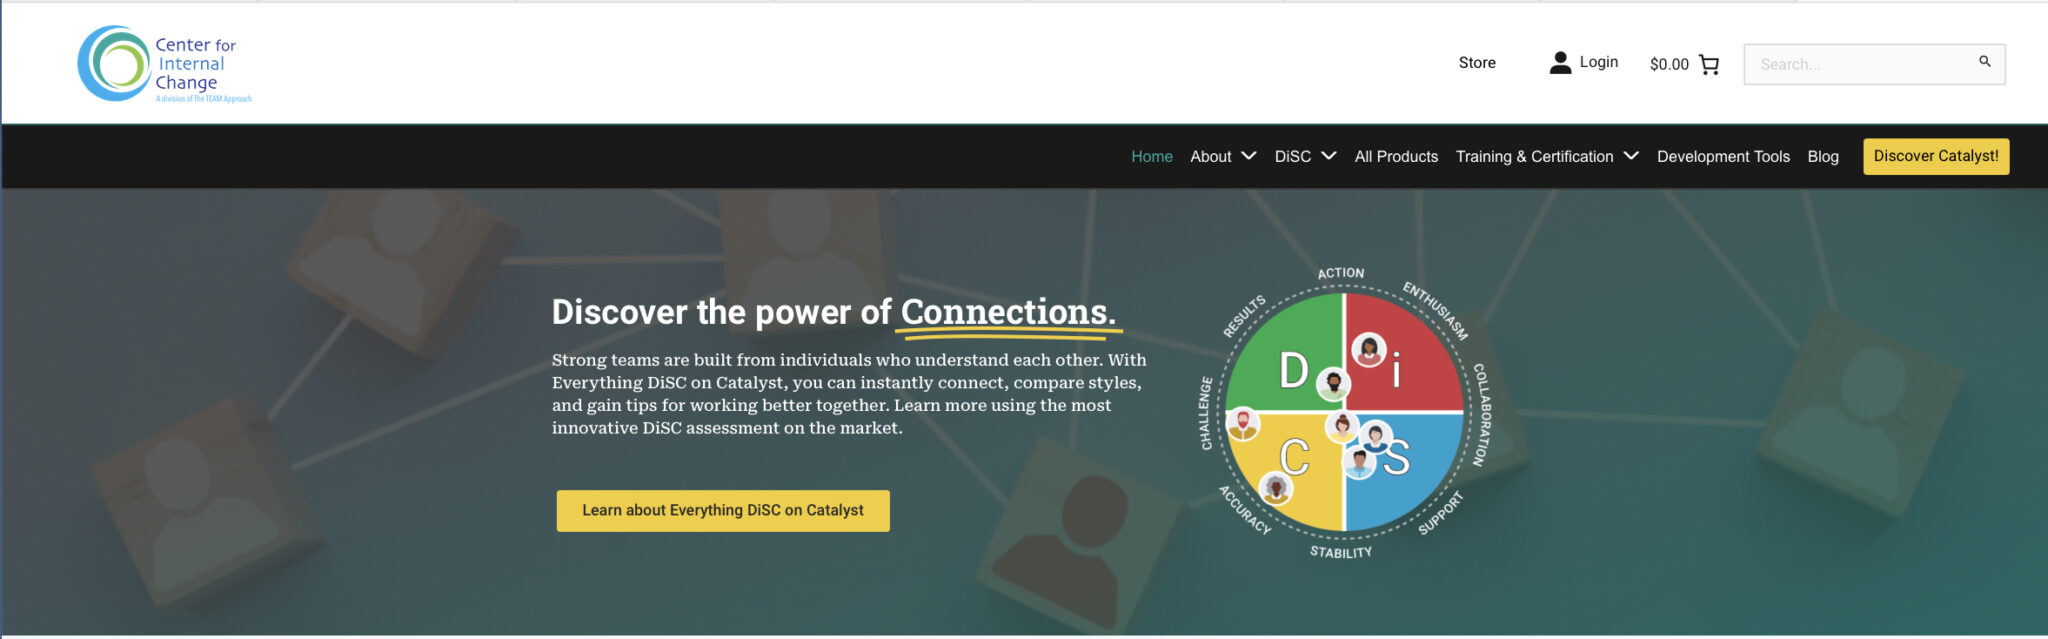
Task: Click the Center for Internal Change logo
Action: 164,64
